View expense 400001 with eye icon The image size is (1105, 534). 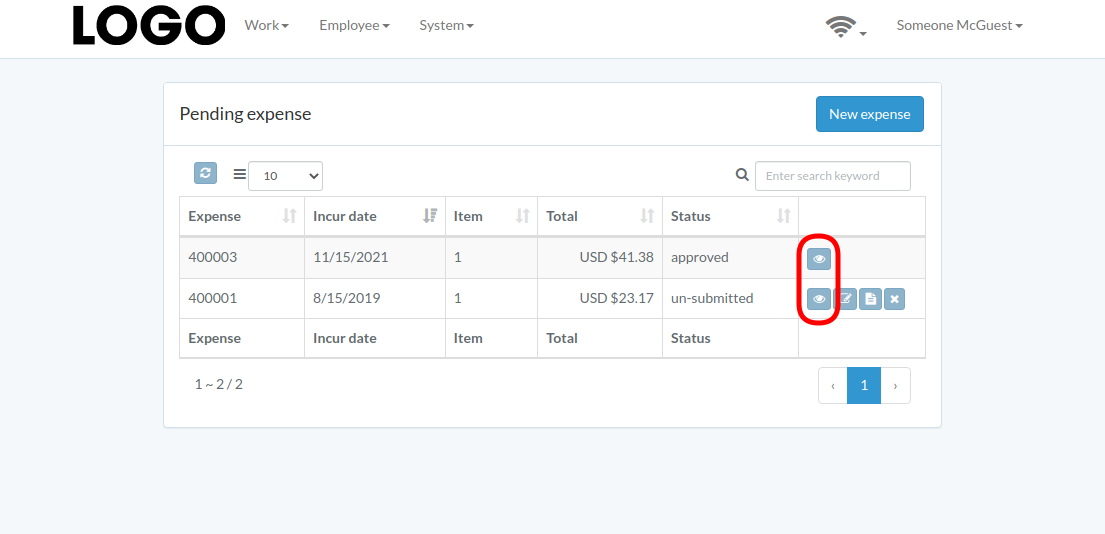point(819,299)
